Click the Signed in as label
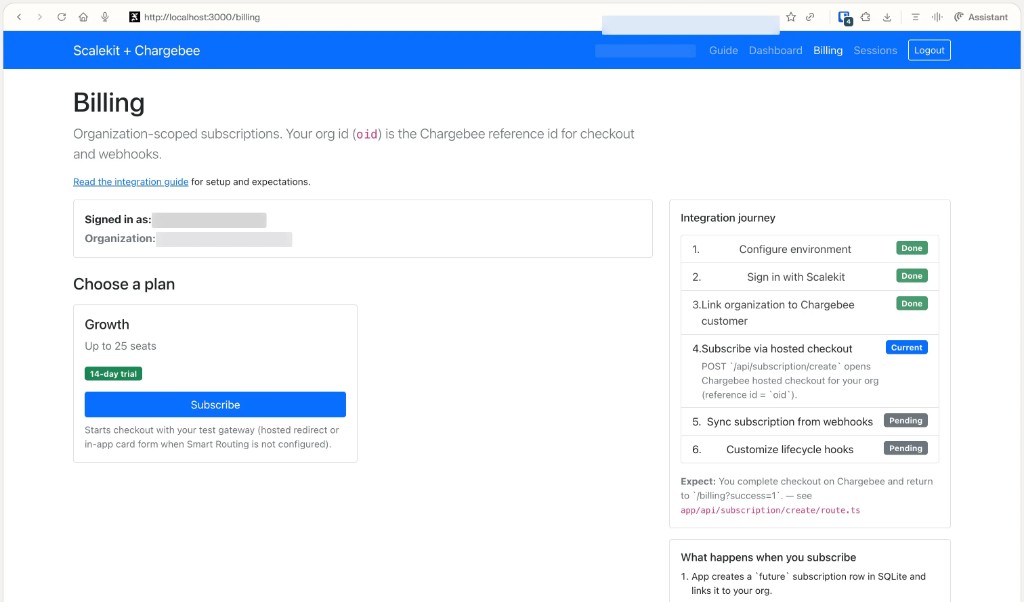The image size is (1024, 602). (x=118, y=219)
